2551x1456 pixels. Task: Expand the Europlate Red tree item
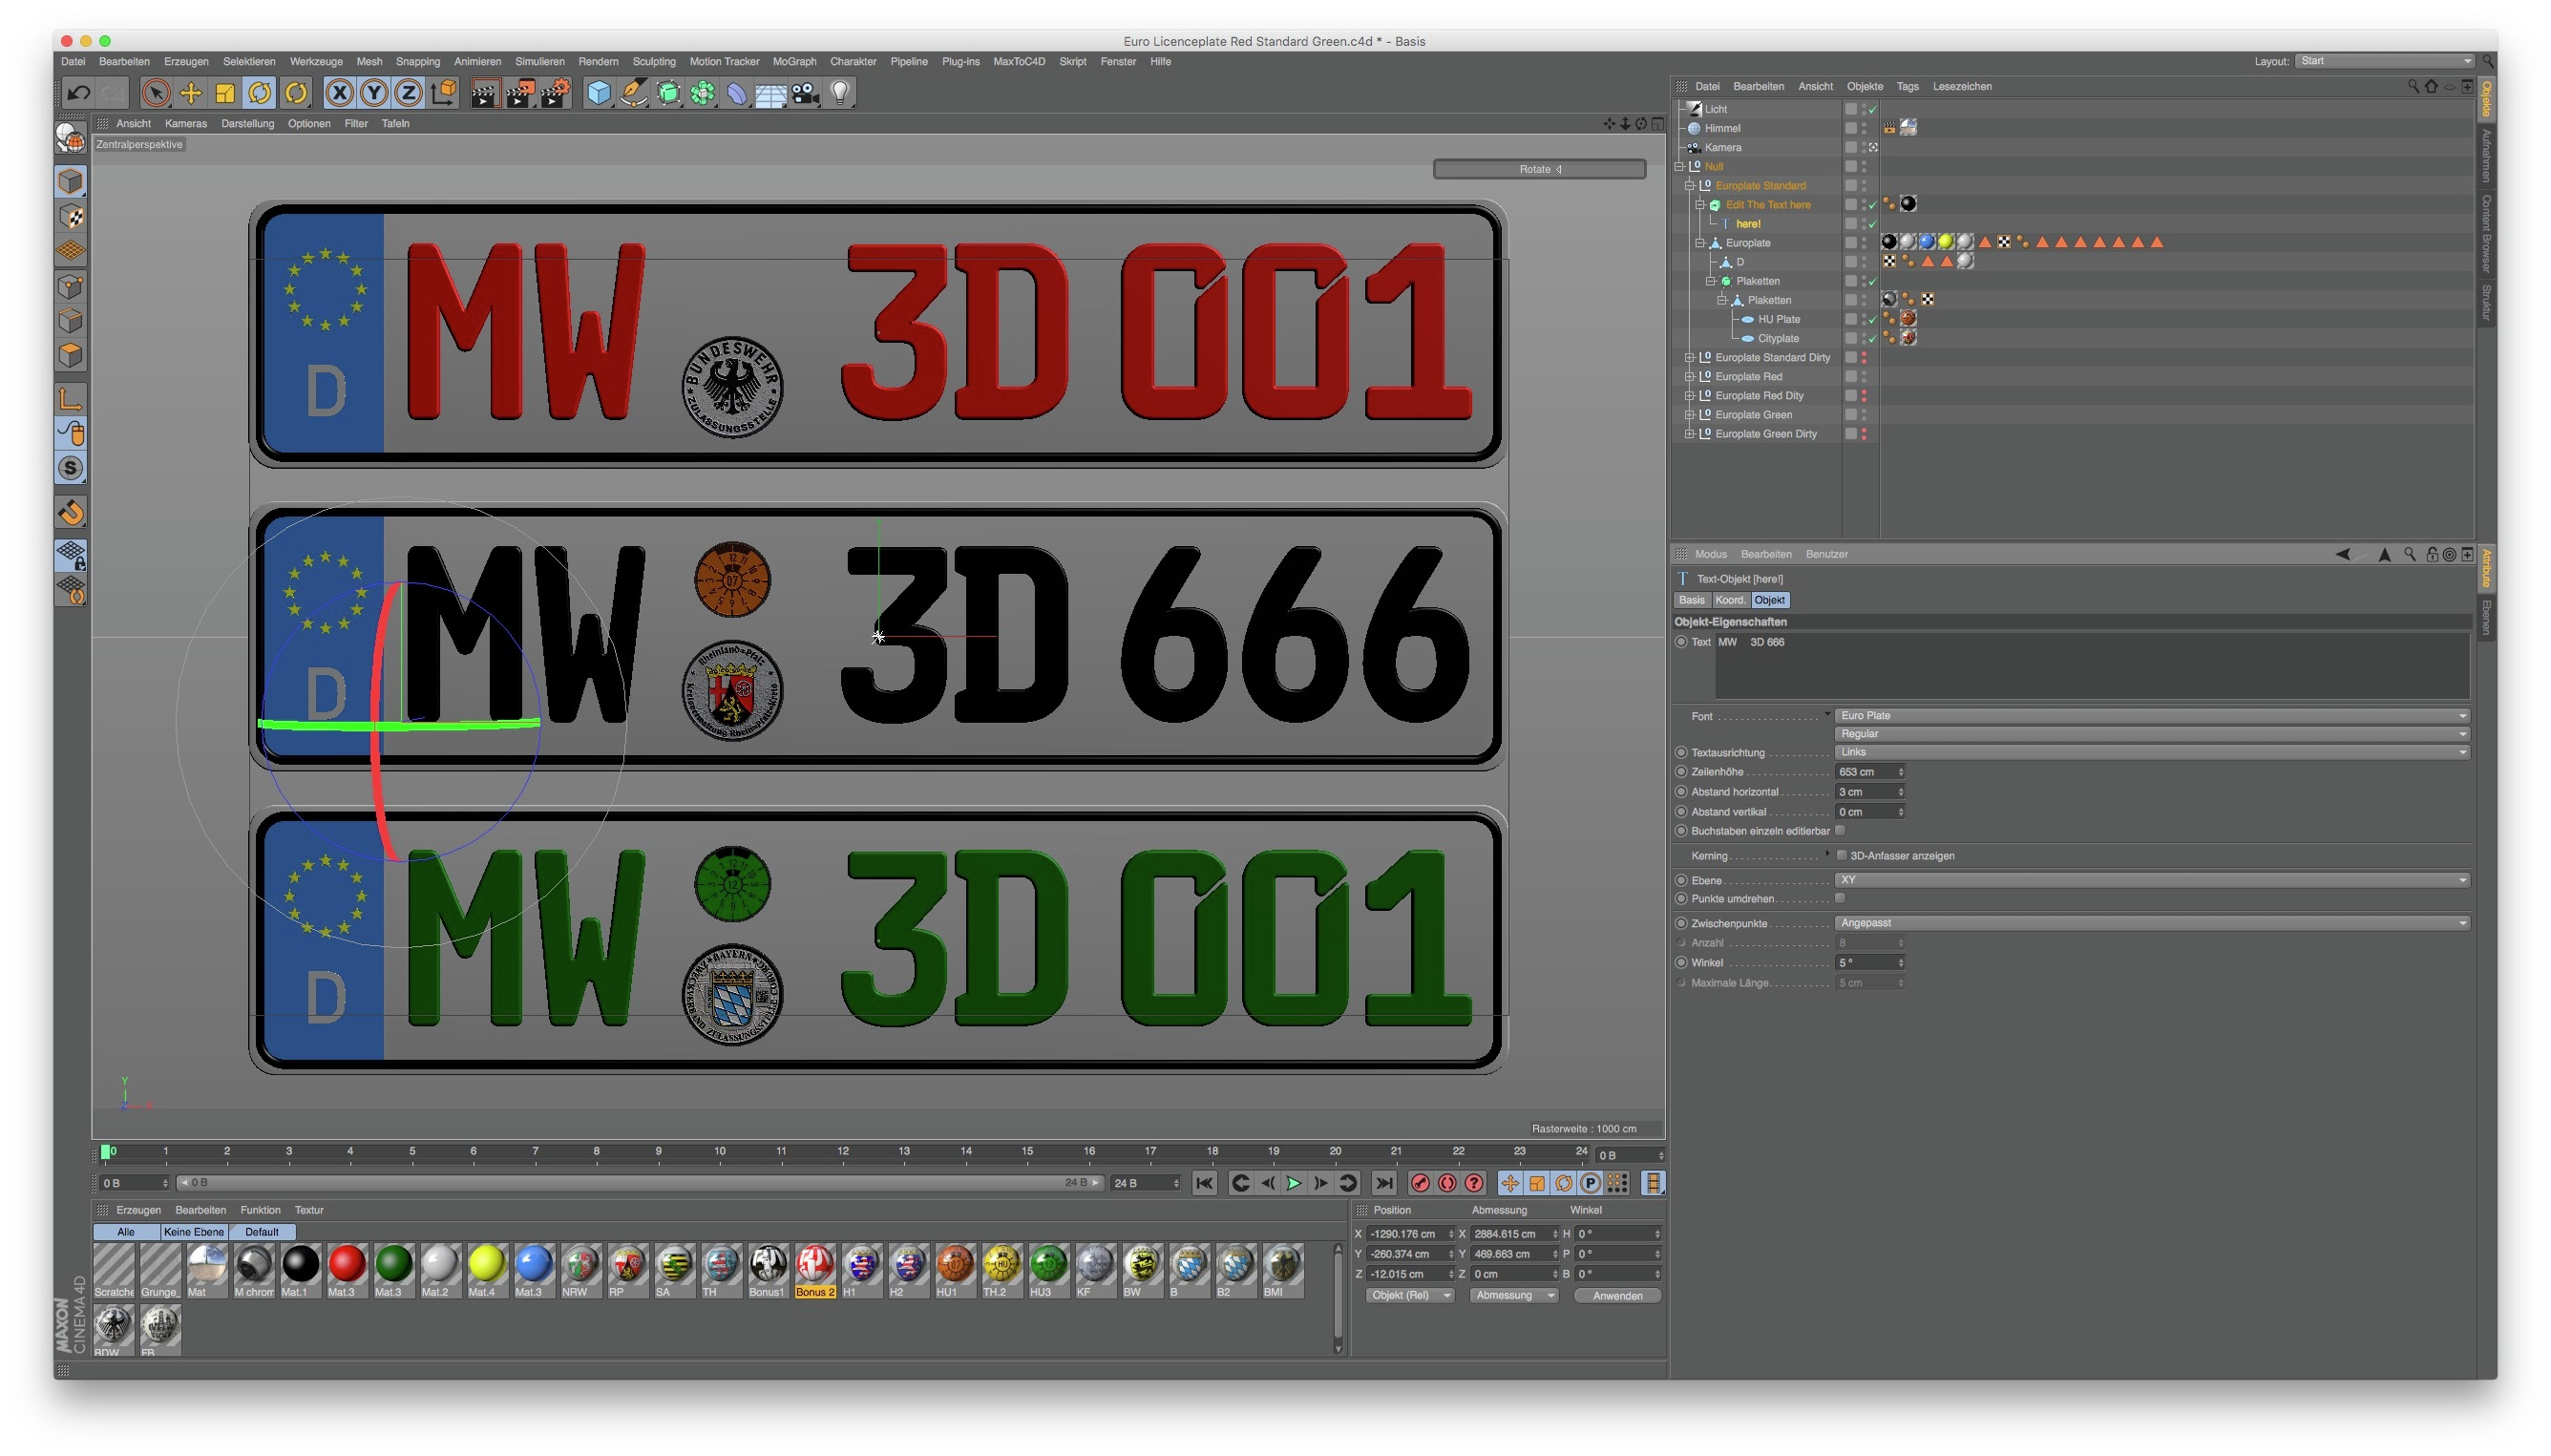pos(1690,377)
